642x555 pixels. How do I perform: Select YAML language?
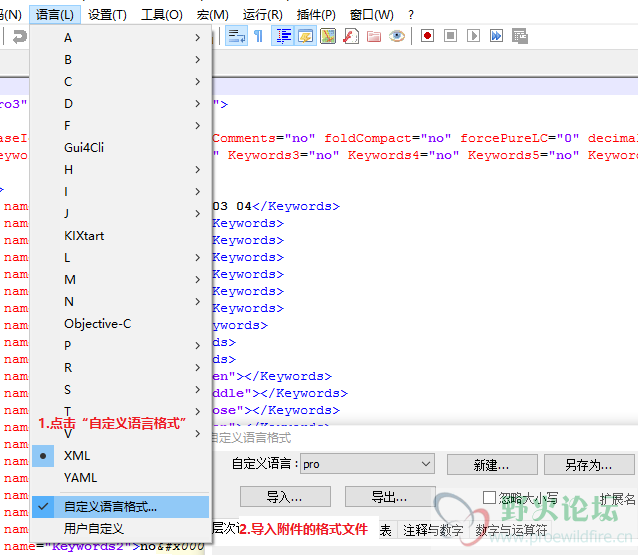click(x=121, y=478)
